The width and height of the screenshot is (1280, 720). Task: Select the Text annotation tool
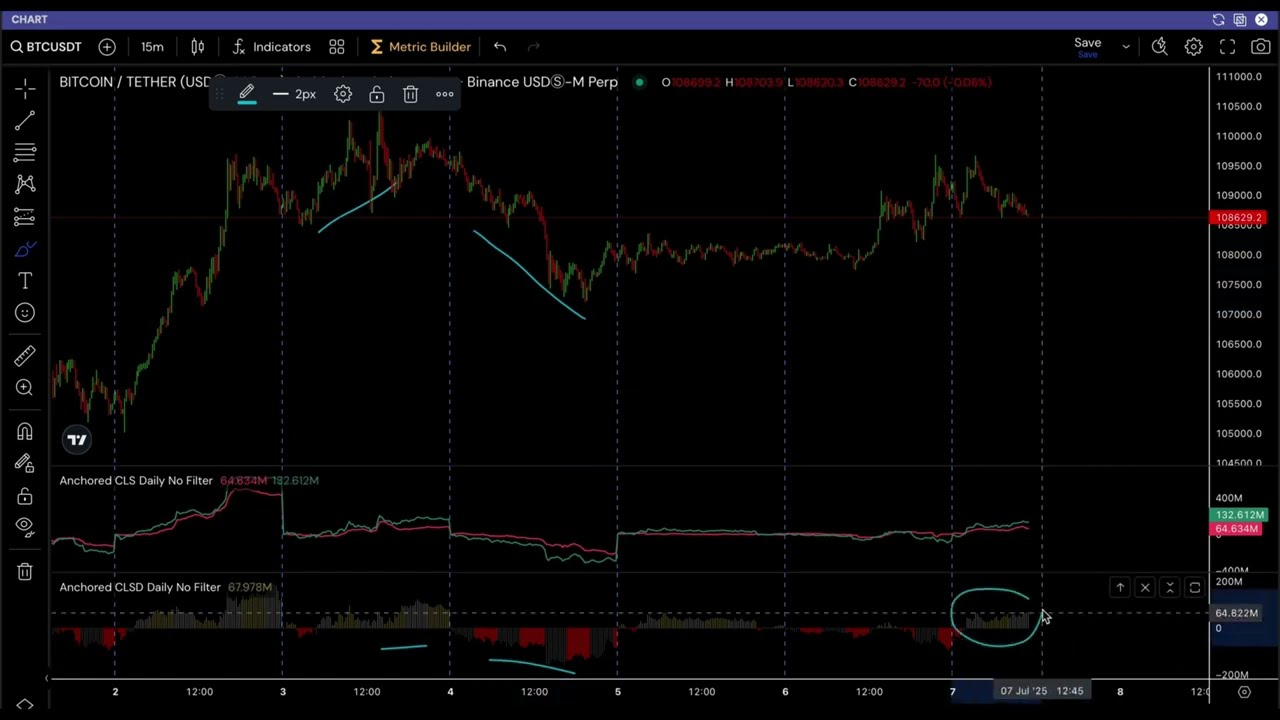[x=25, y=281]
